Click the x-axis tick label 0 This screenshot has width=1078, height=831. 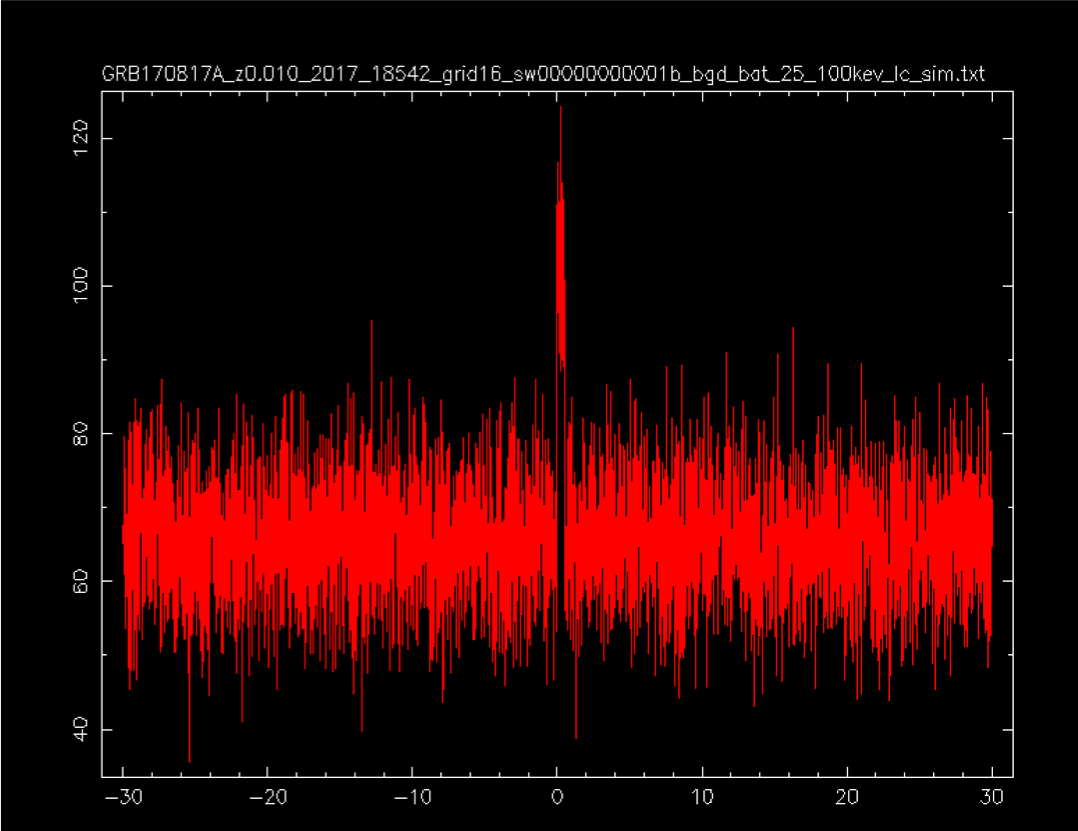[x=557, y=797]
